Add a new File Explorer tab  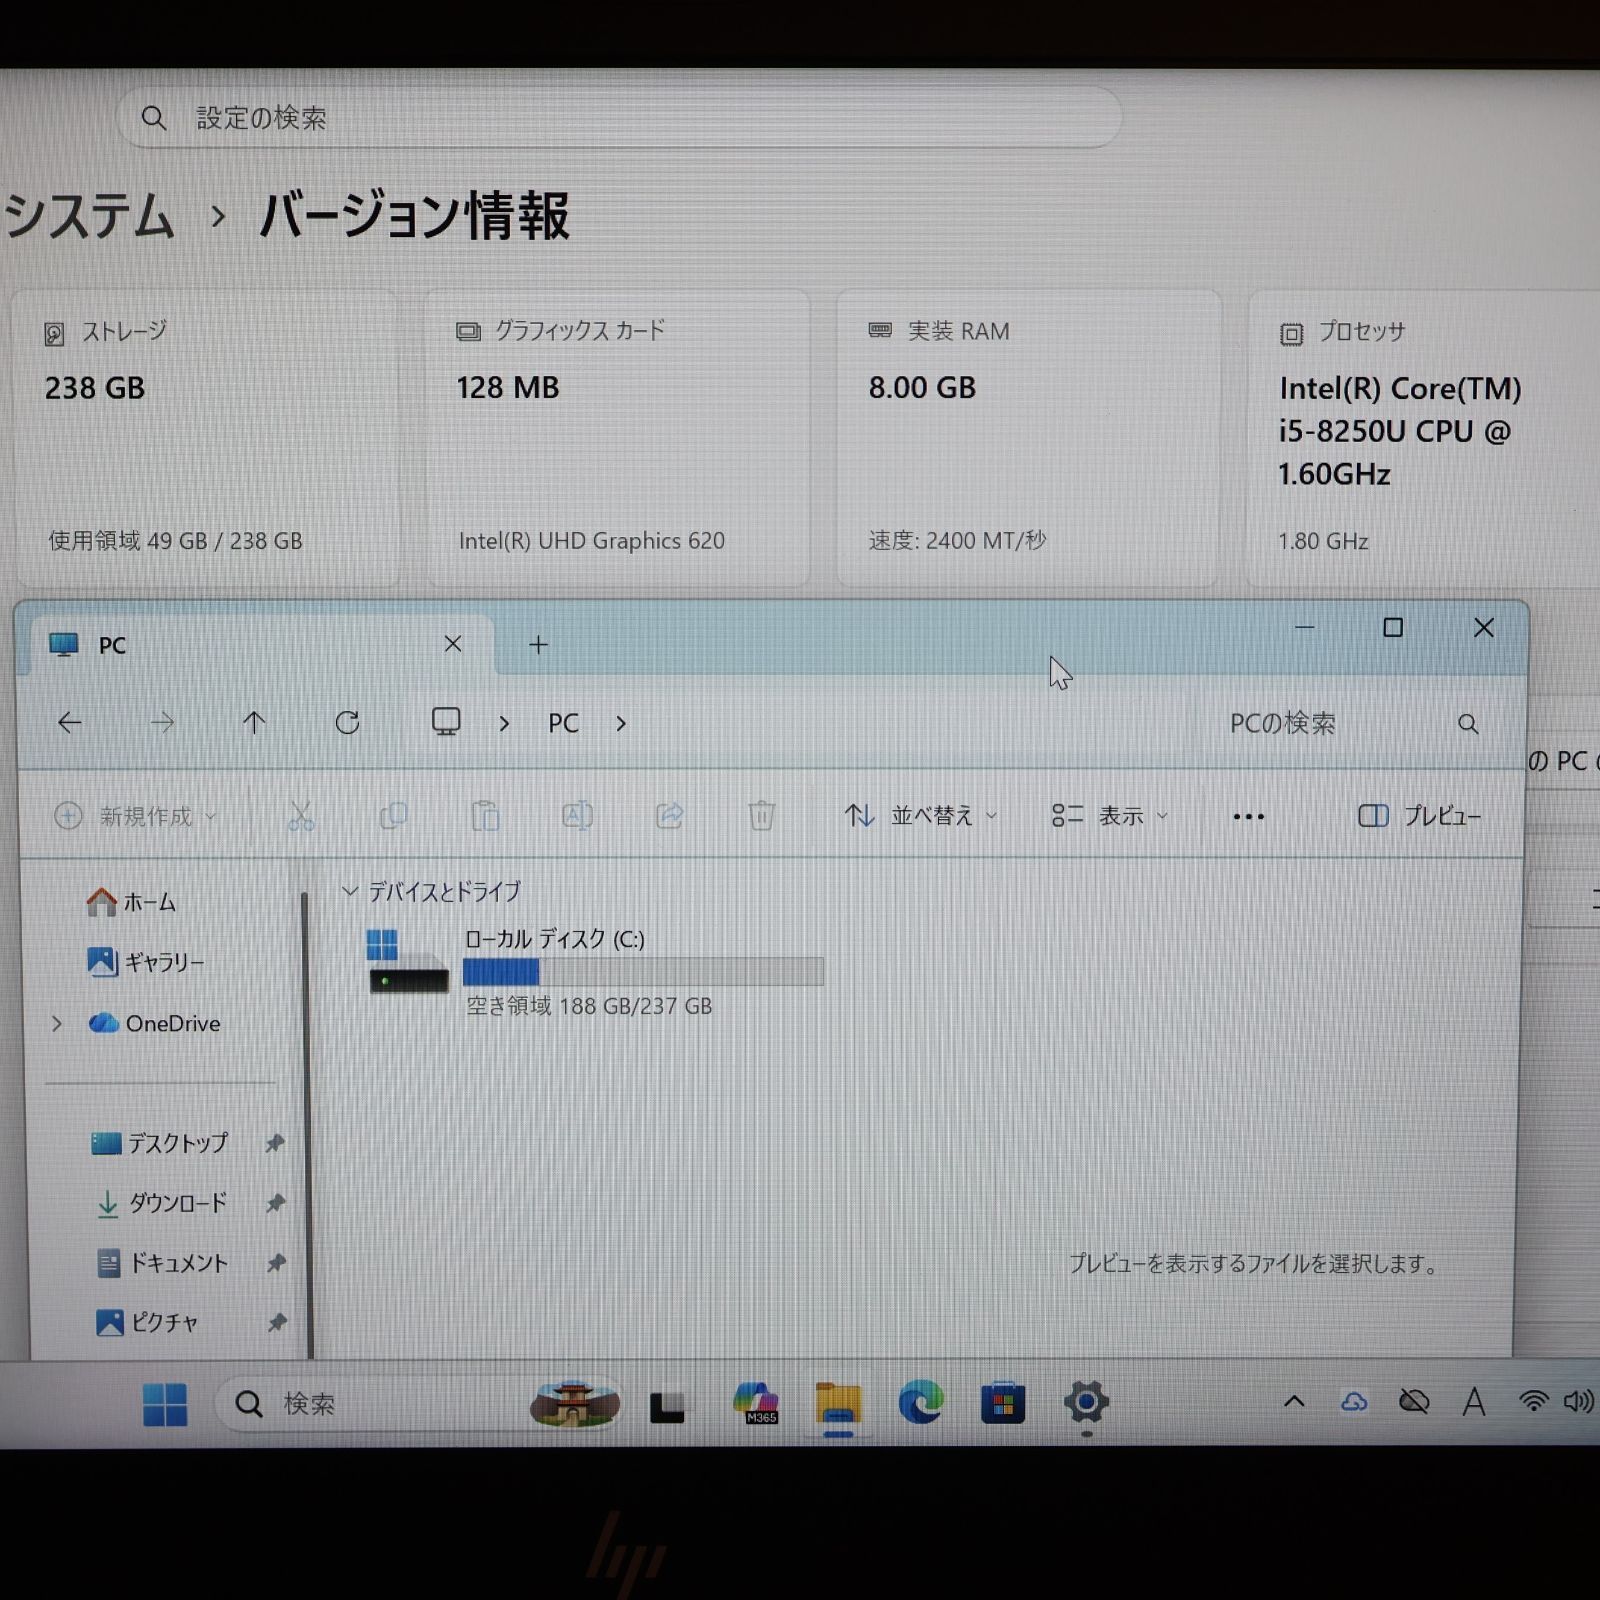(x=538, y=645)
